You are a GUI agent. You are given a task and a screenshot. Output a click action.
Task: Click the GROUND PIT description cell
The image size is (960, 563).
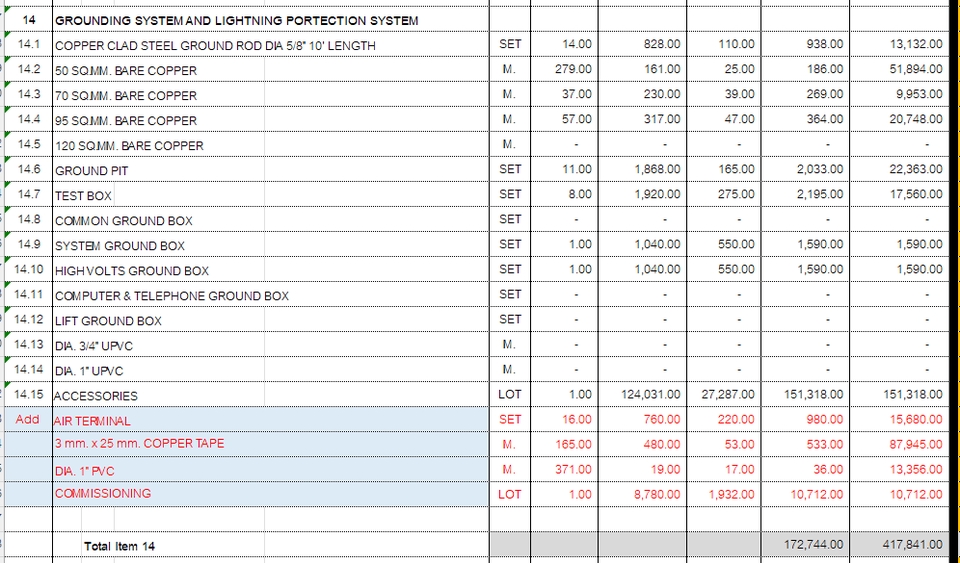coord(271,170)
